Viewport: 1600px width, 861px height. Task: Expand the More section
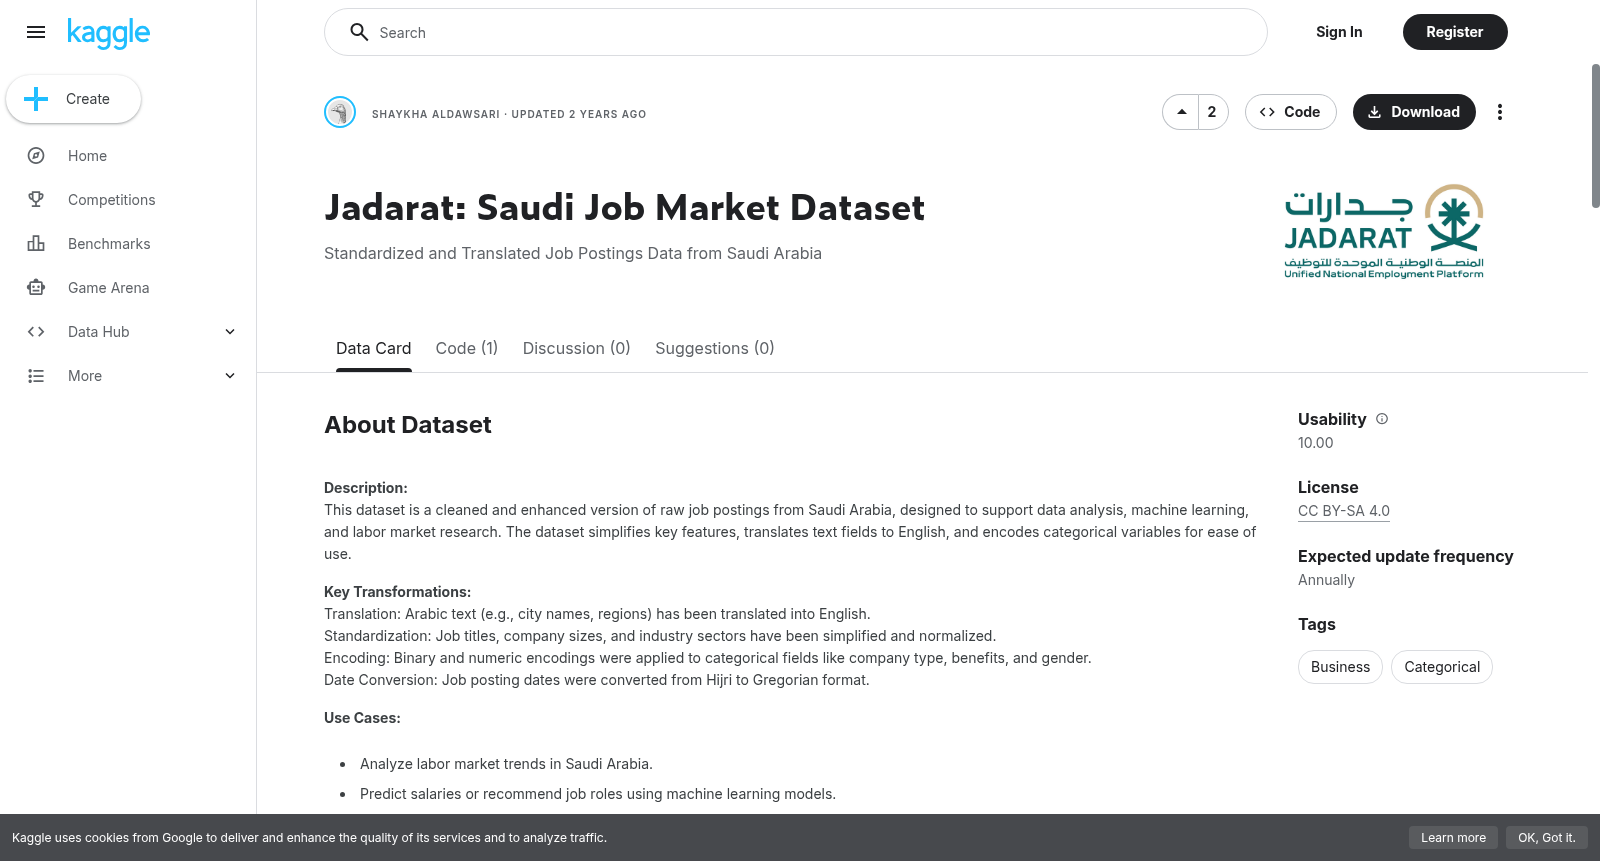click(x=230, y=376)
